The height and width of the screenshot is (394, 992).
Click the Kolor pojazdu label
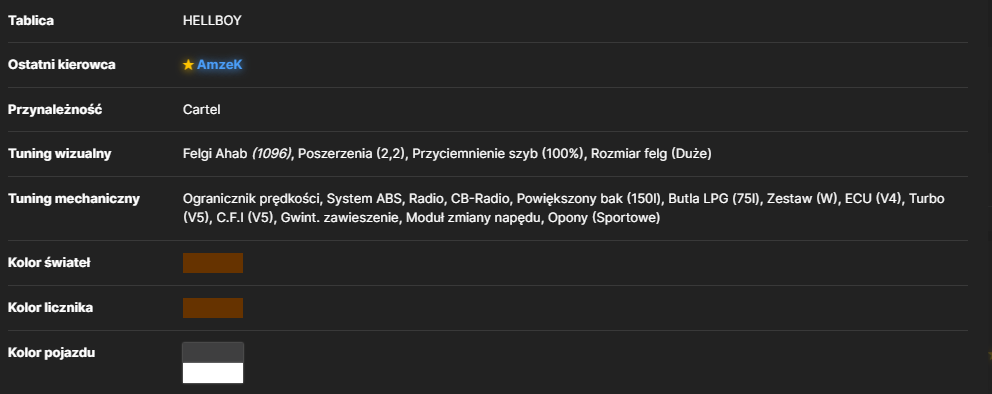click(51, 352)
